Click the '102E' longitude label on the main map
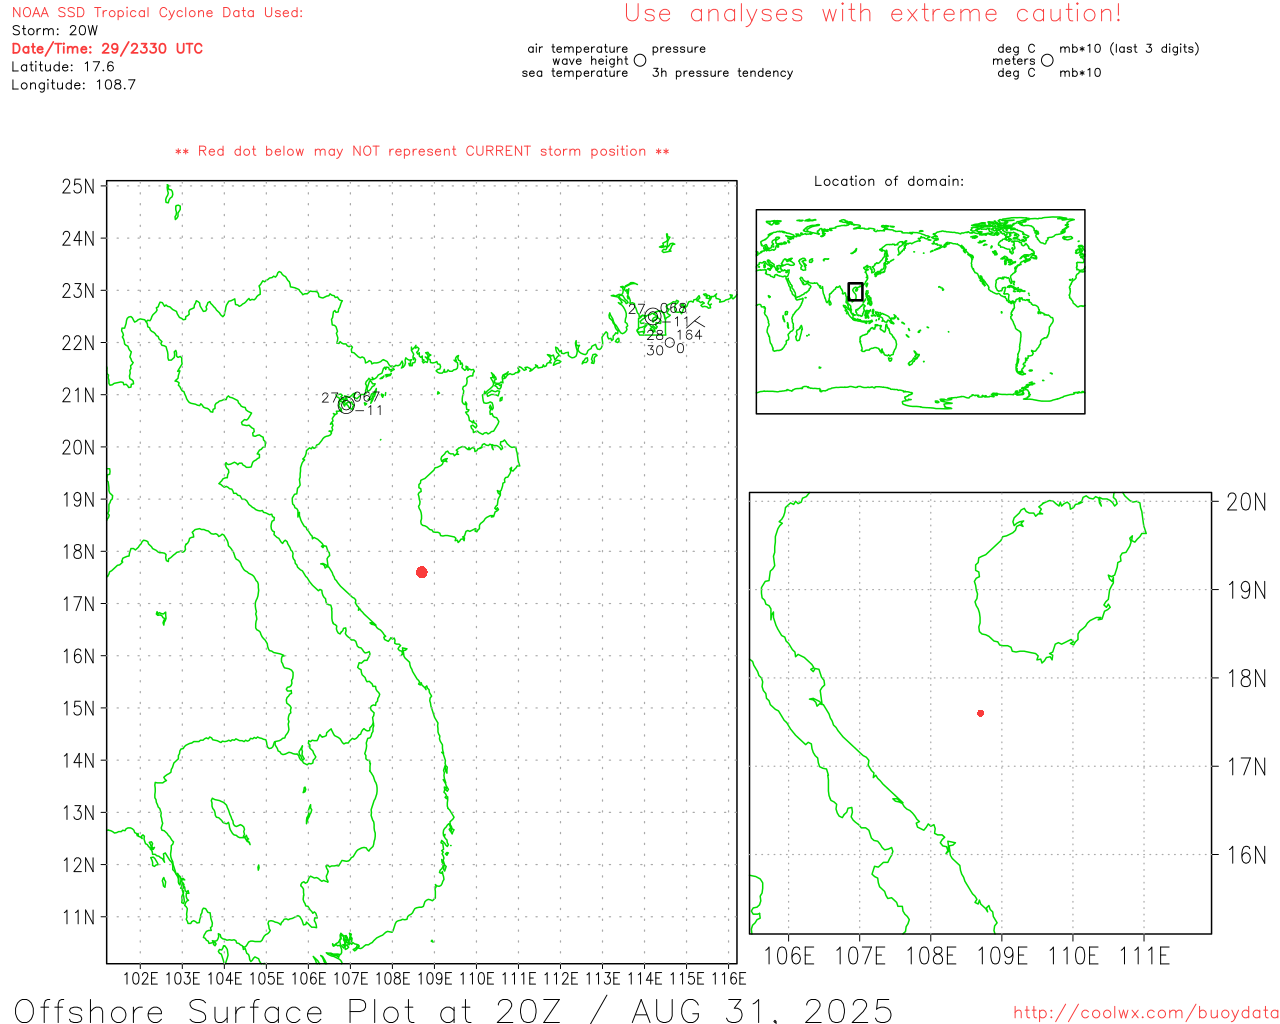Viewport: 1280px width, 1024px height. click(140, 978)
